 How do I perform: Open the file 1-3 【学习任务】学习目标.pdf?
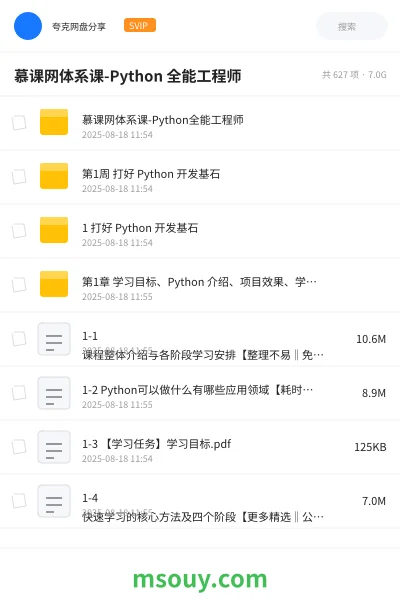coord(157,444)
